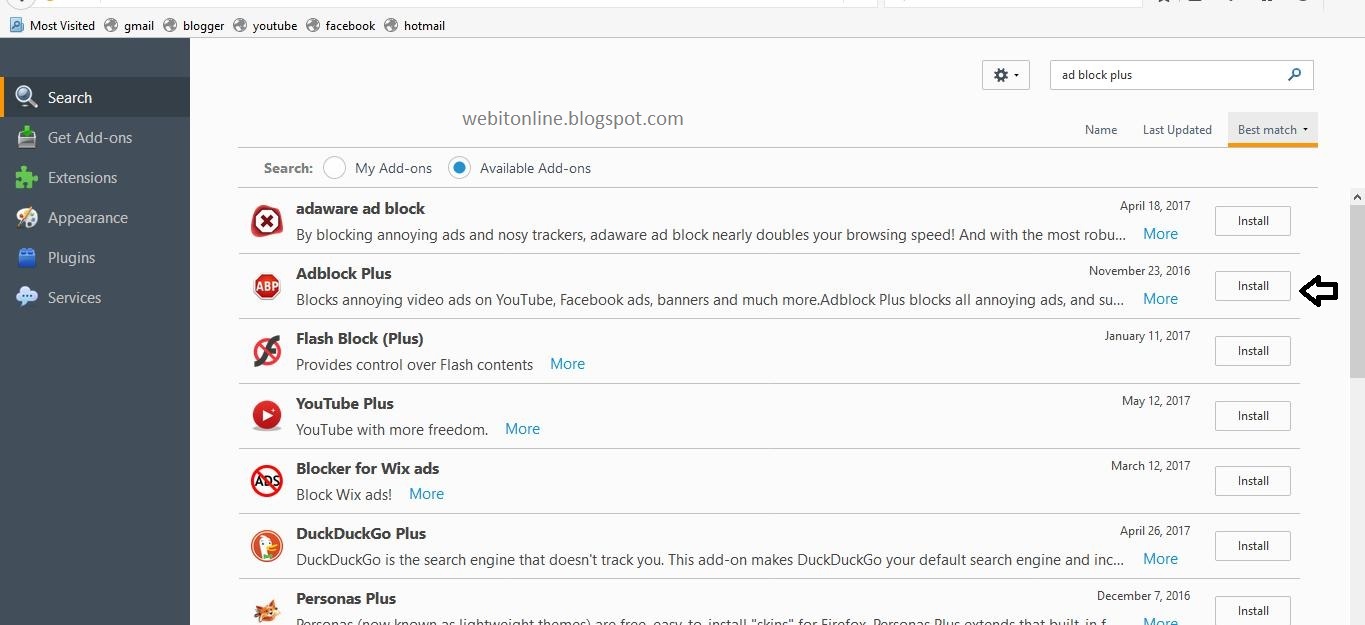The image size is (1365, 625).
Task: Click the adaware ad block title
Action: pyautogui.click(x=360, y=208)
